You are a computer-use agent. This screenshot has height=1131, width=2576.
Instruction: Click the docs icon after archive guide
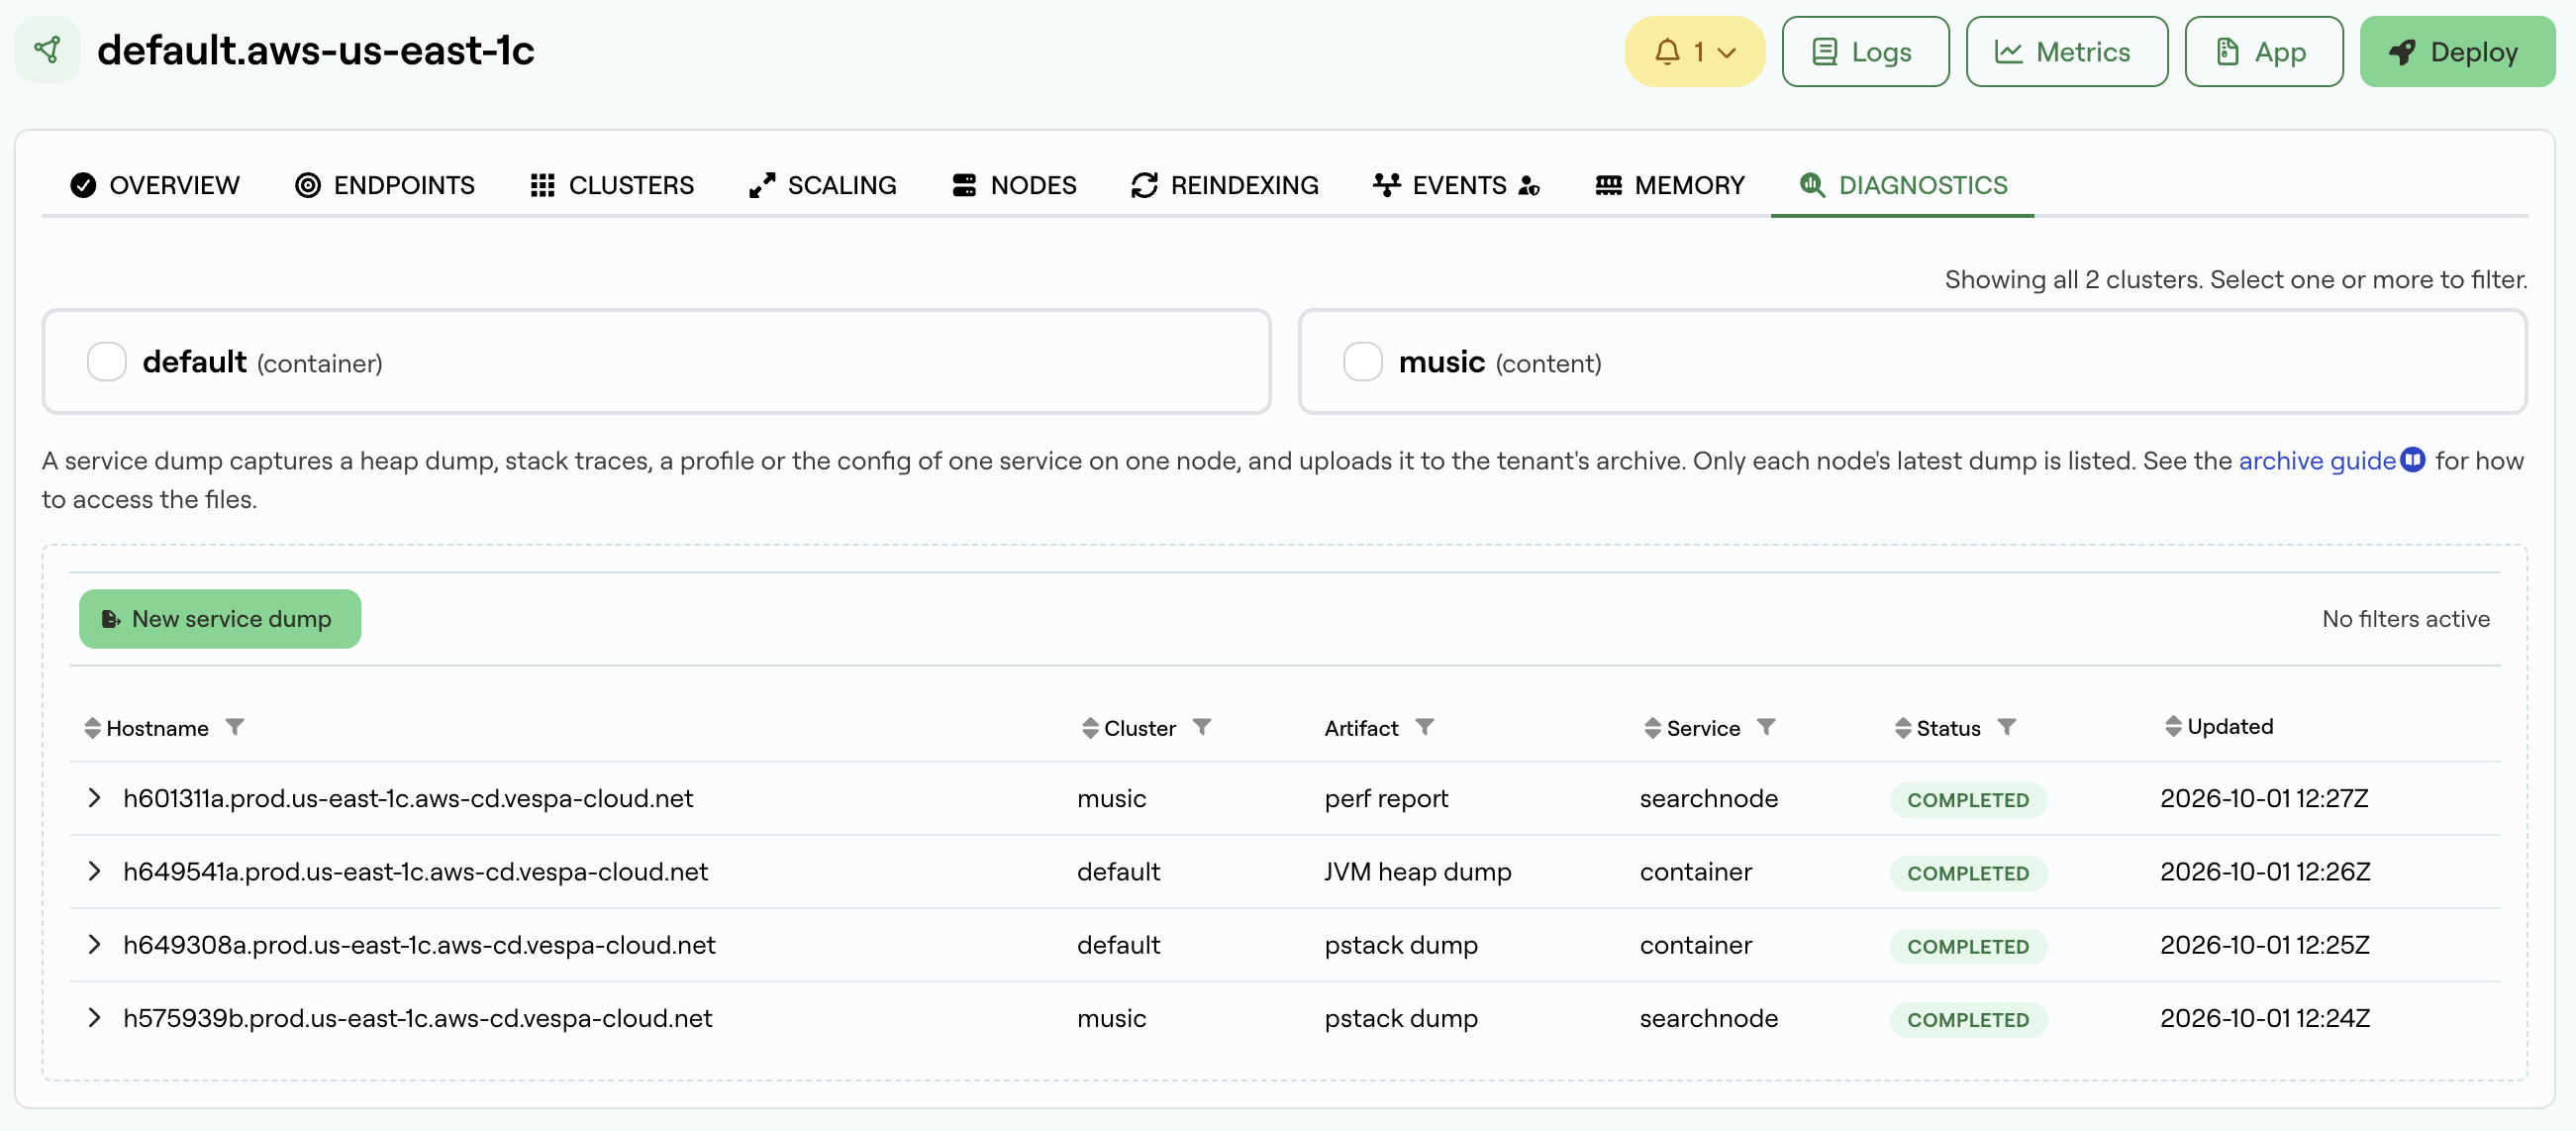pyautogui.click(x=2413, y=459)
